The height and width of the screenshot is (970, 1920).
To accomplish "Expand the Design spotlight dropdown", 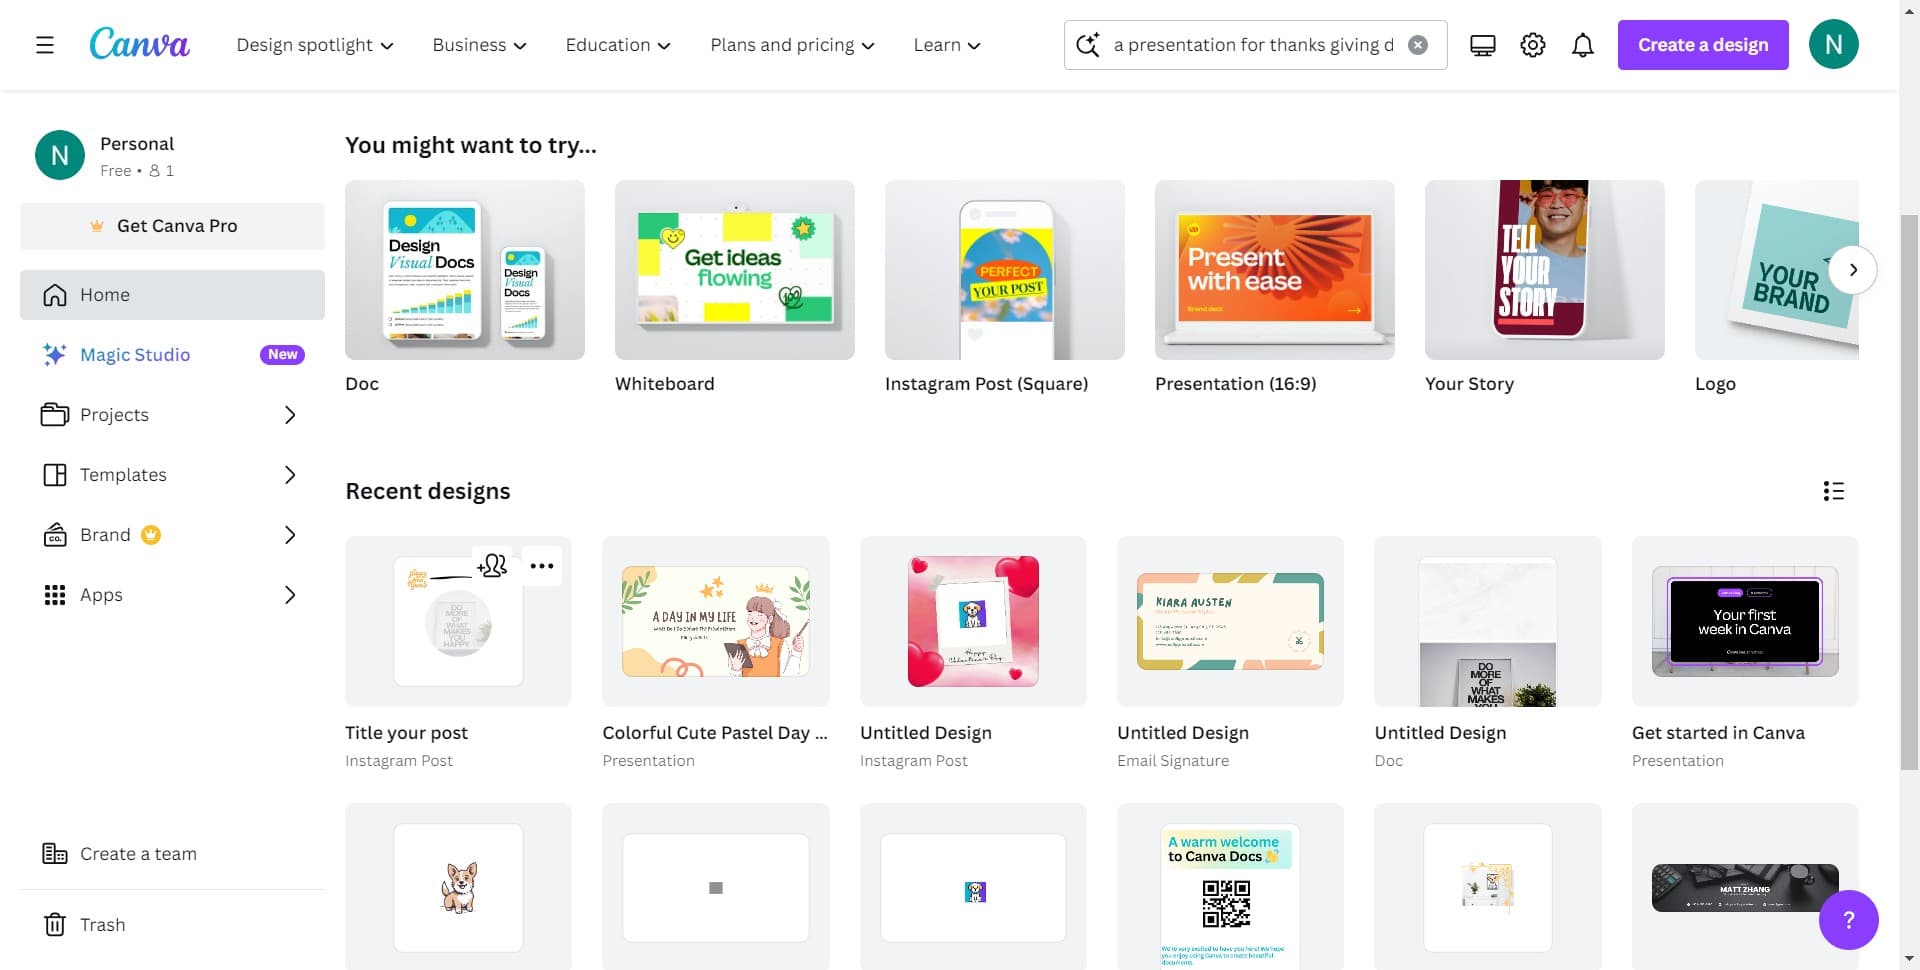I will tap(314, 45).
